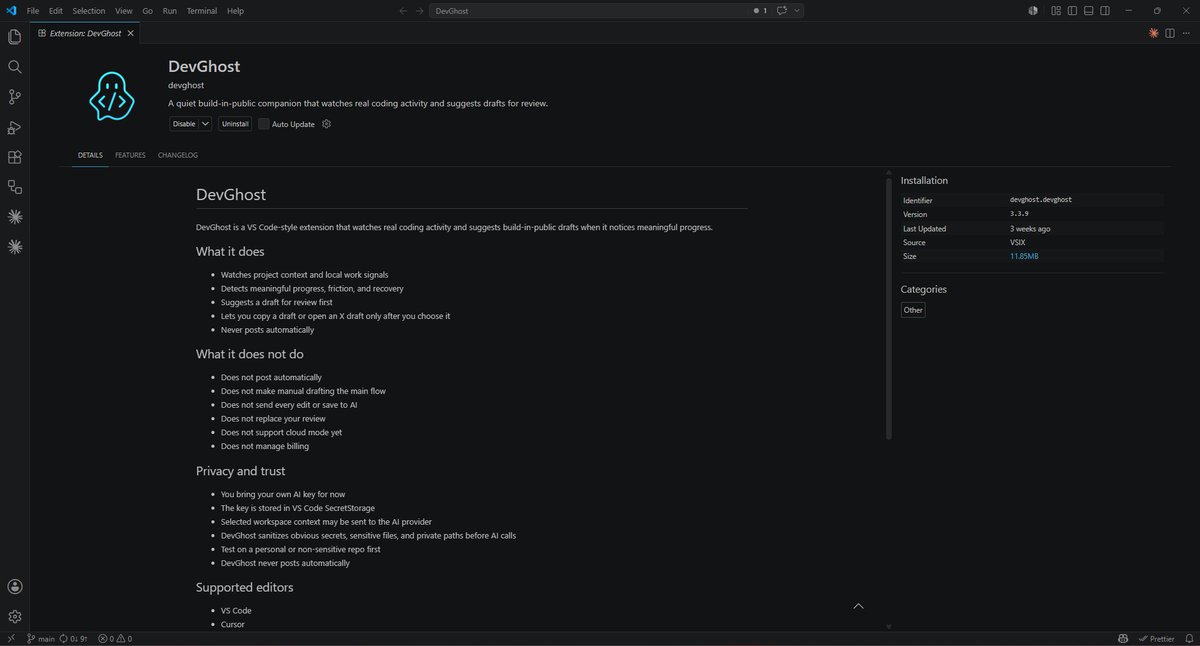The height and width of the screenshot is (646, 1200).
Task: Toggle the bottom panel layout icon
Action: tap(1088, 10)
